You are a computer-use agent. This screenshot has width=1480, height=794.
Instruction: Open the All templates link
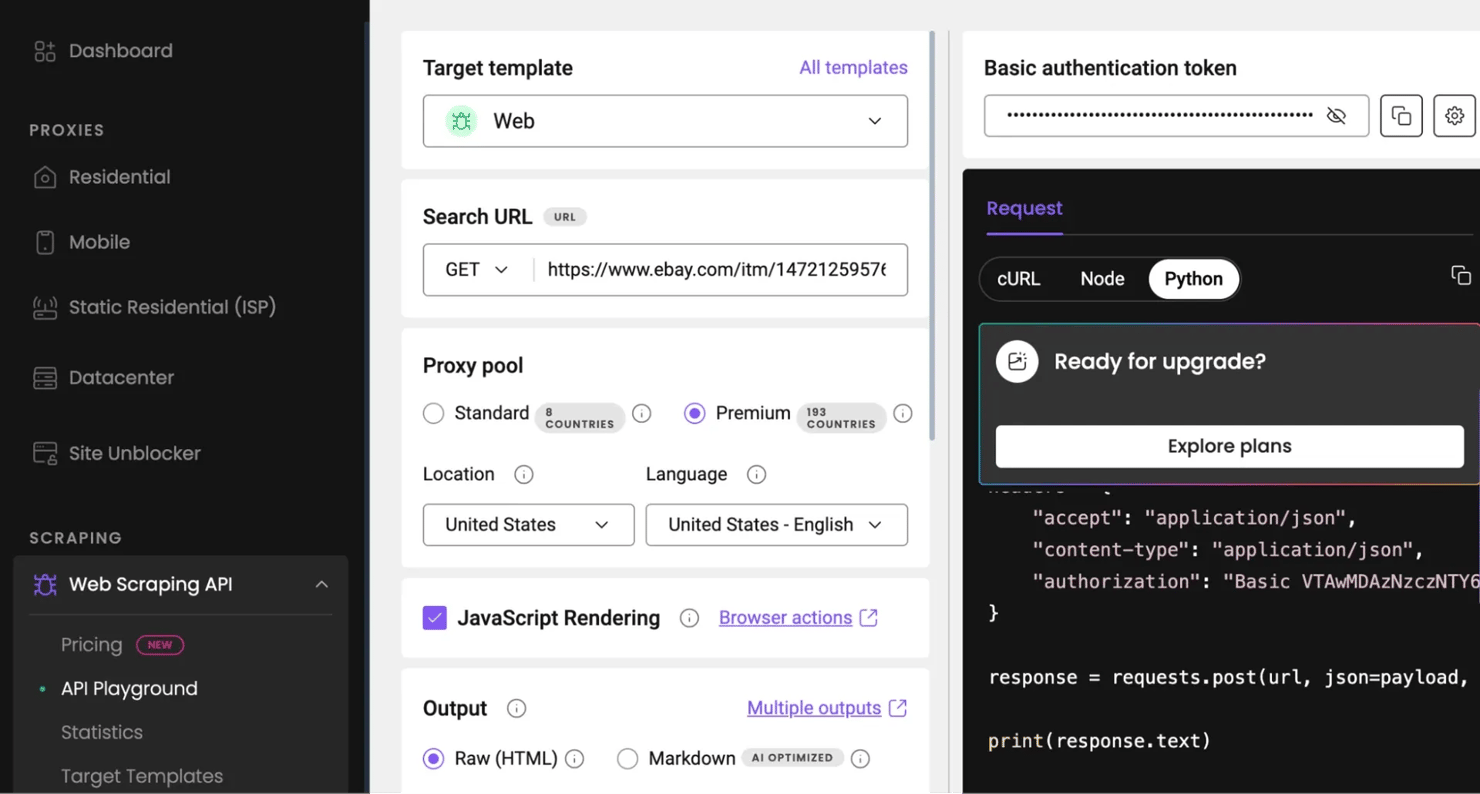pyautogui.click(x=853, y=68)
